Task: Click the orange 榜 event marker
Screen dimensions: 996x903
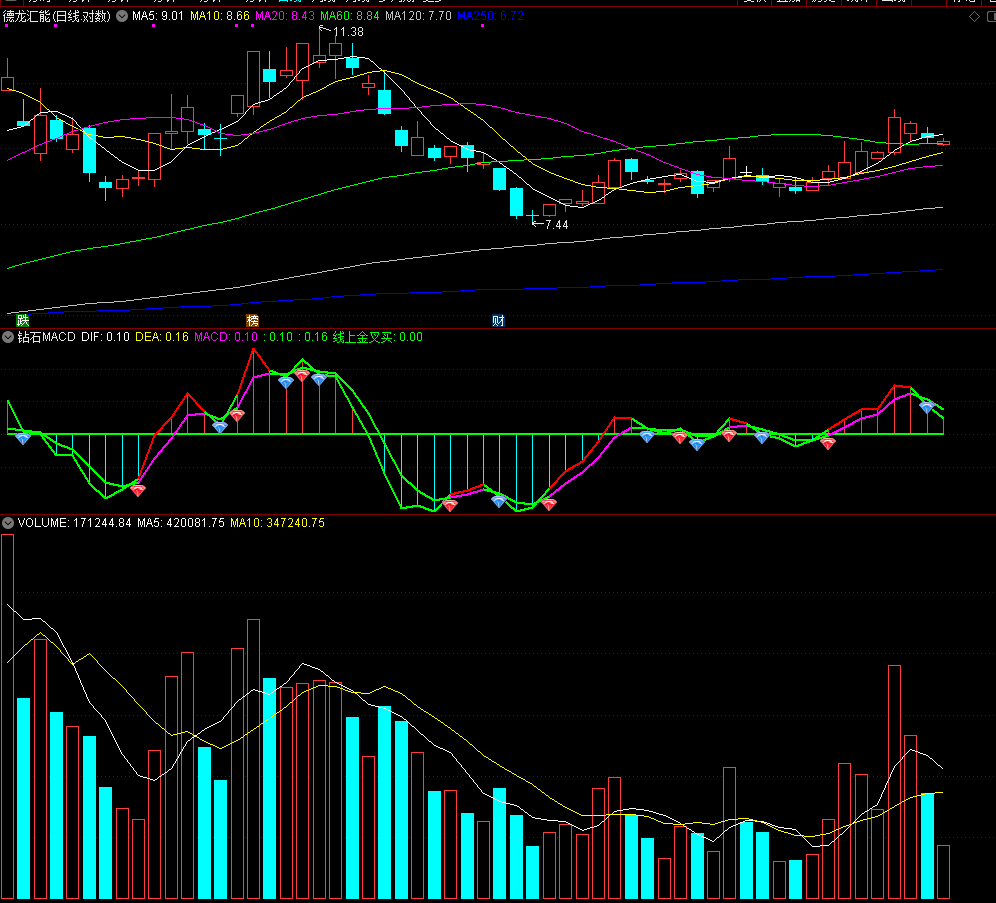Action: click(x=252, y=320)
